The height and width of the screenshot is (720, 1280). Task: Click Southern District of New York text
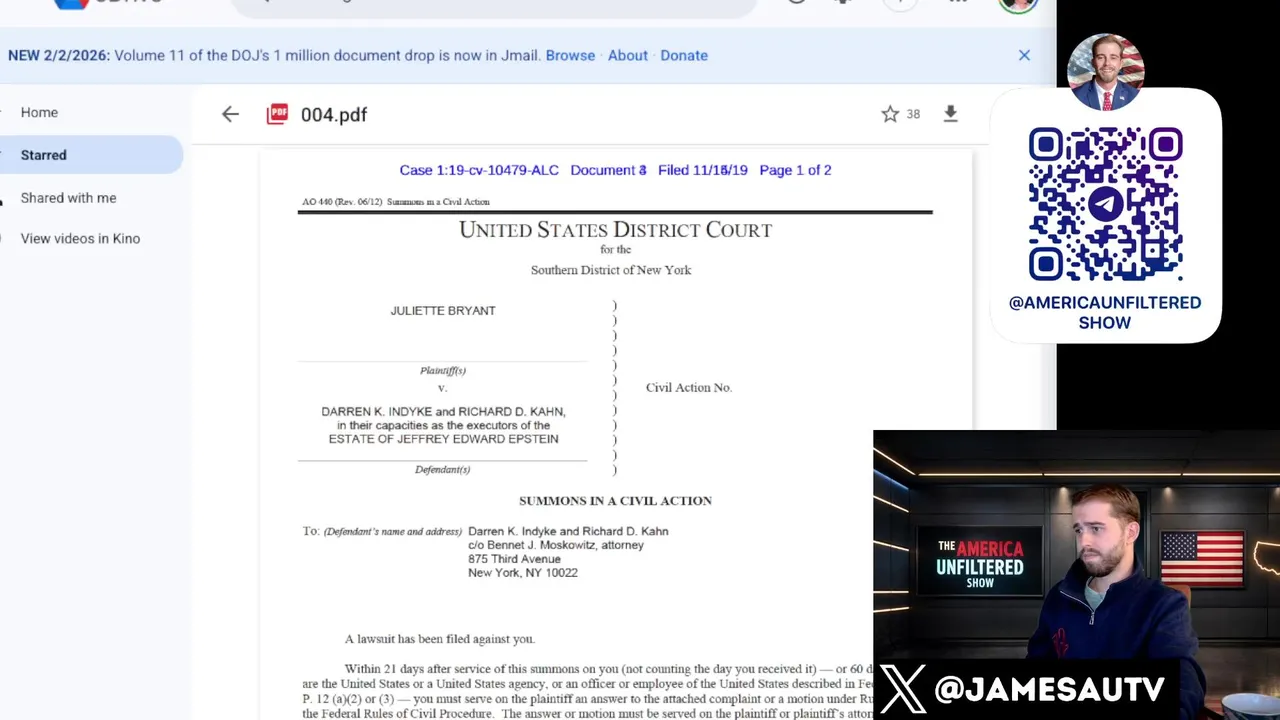(x=611, y=270)
